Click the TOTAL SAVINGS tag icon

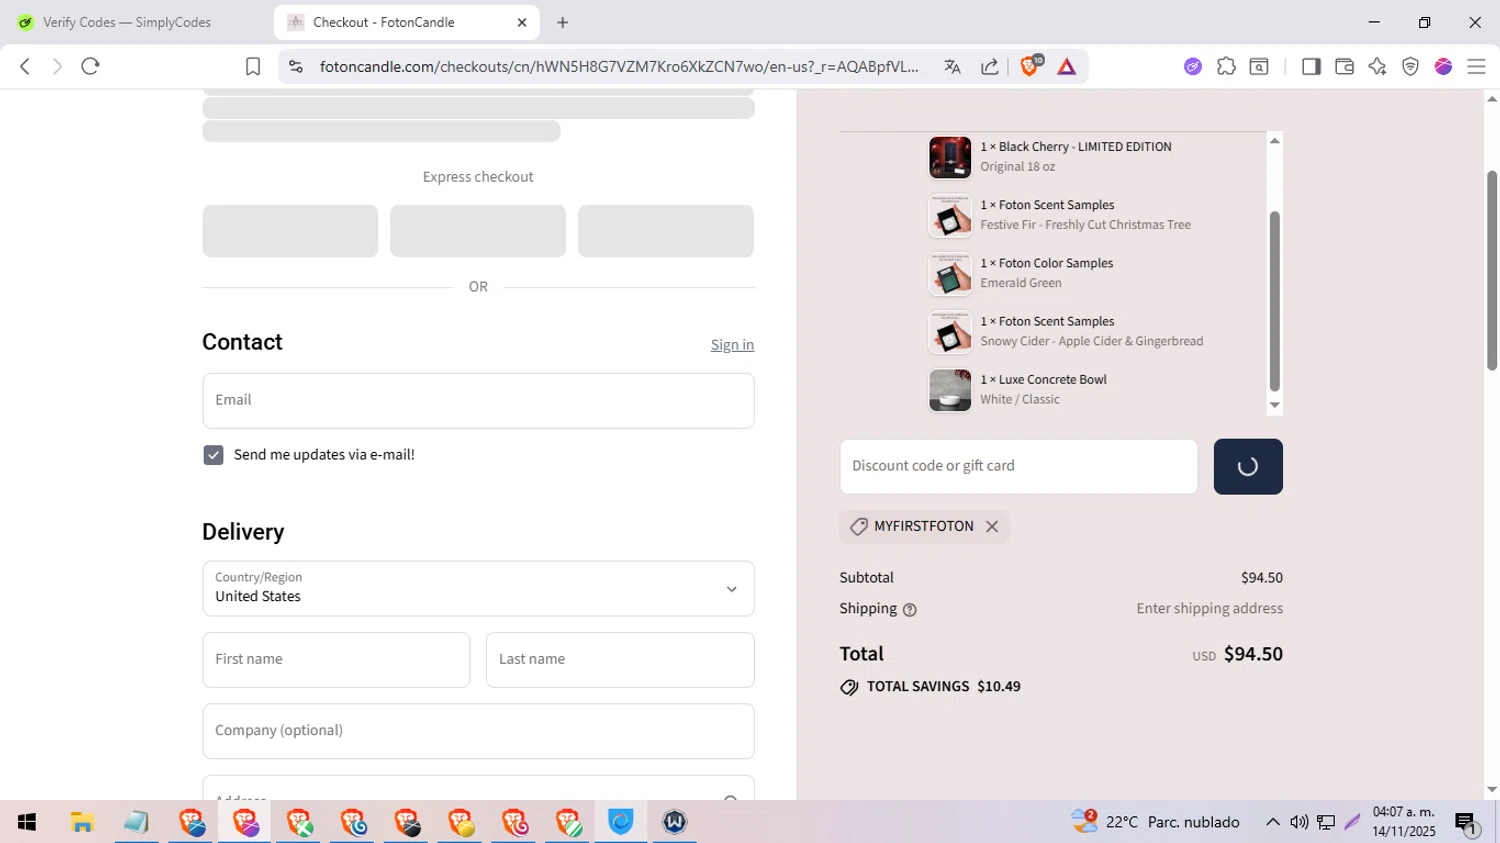point(849,687)
